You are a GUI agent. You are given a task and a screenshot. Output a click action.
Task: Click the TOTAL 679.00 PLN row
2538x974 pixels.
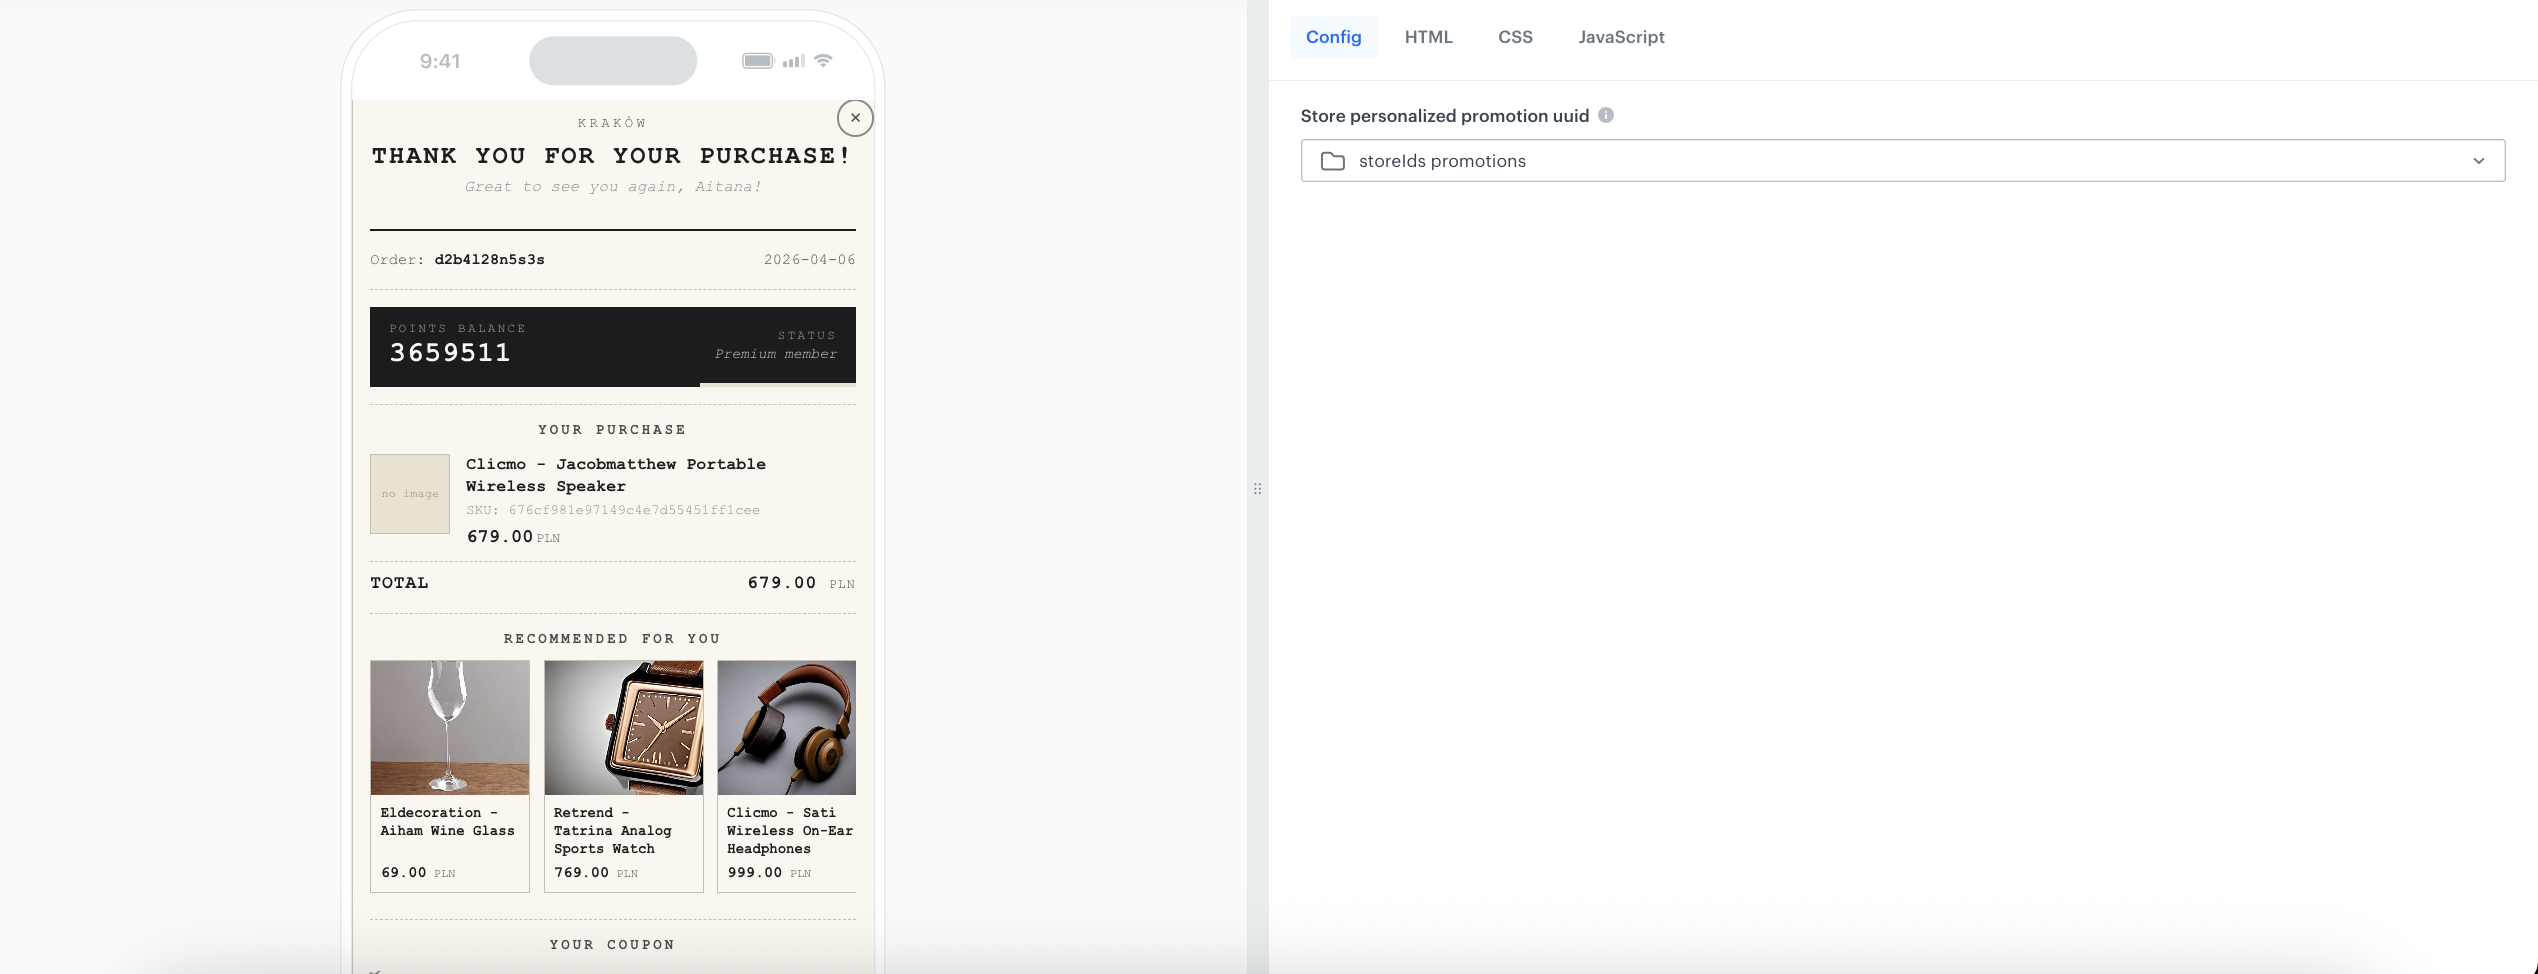coord(613,582)
